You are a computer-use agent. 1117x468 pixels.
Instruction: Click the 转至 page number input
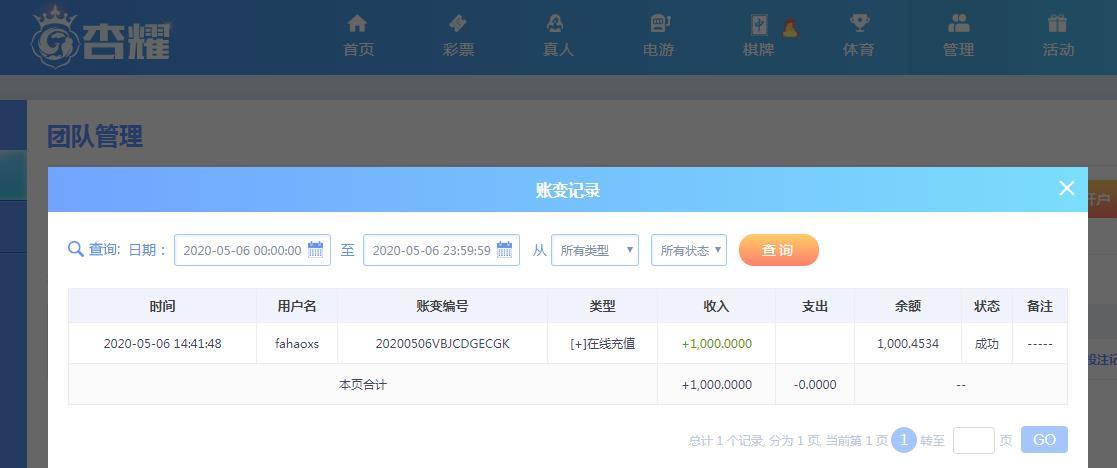point(974,440)
